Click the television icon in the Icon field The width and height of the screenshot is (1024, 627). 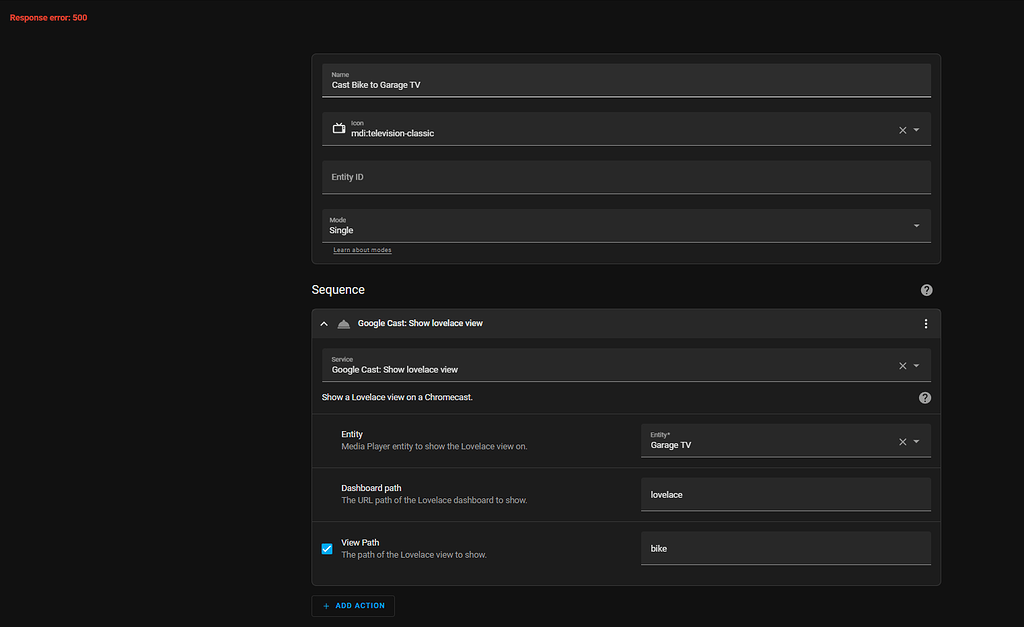click(339, 128)
